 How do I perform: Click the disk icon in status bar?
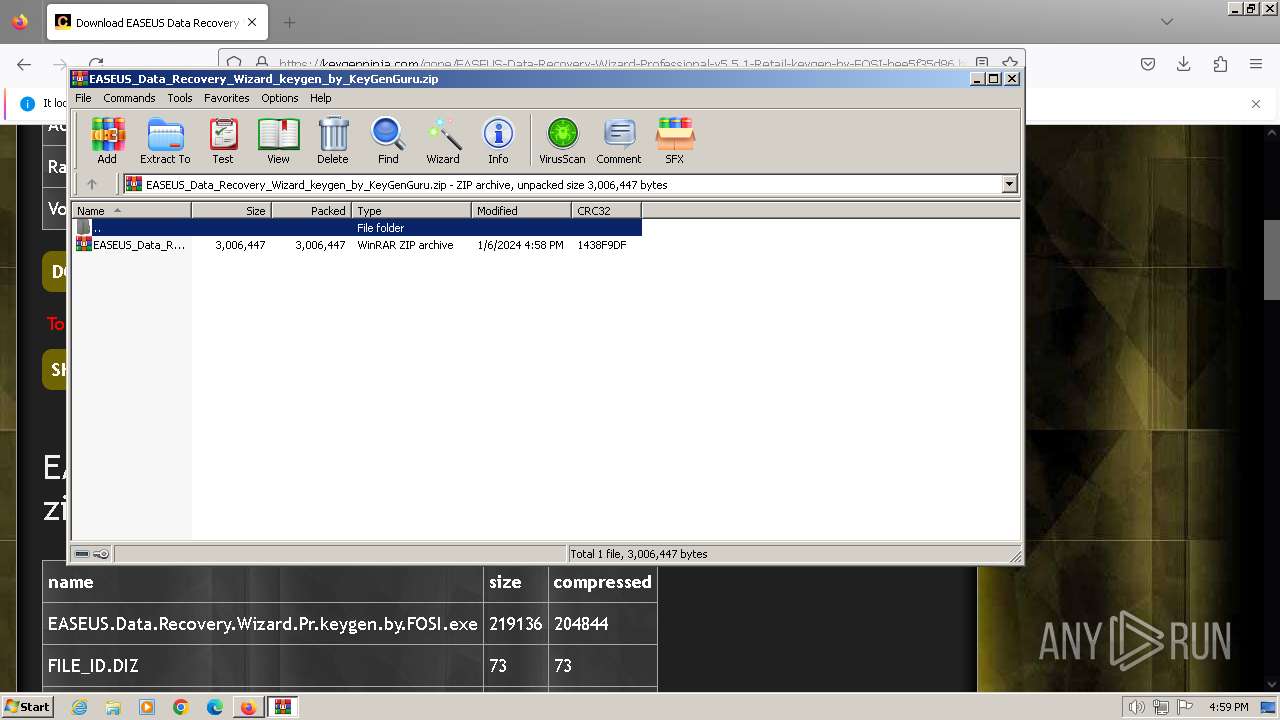tap(83, 554)
